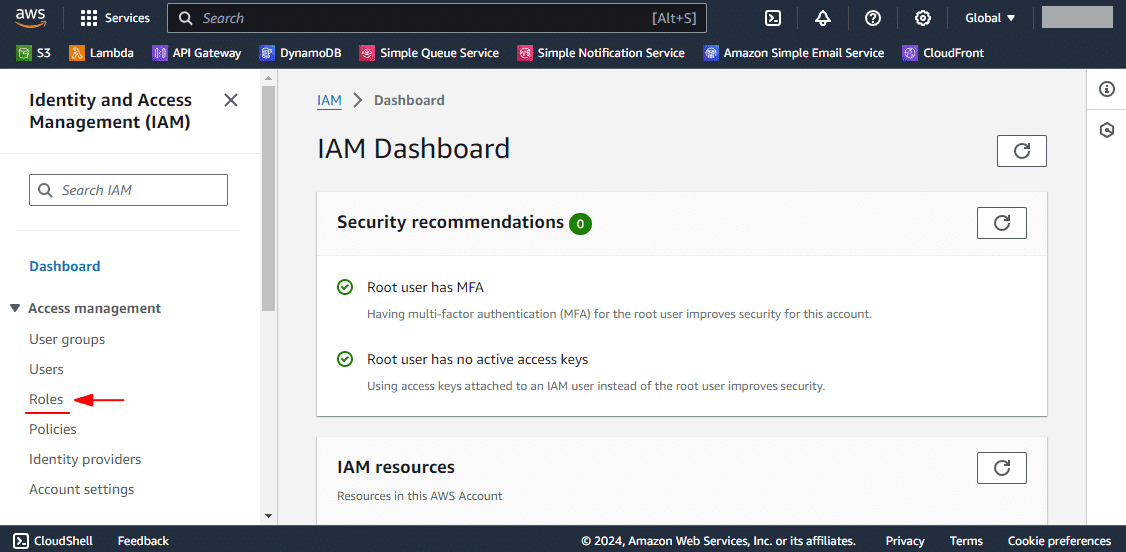Click the green 0 recommendations badge
This screenshot has width=1126, height=552.
coord(580,224)
